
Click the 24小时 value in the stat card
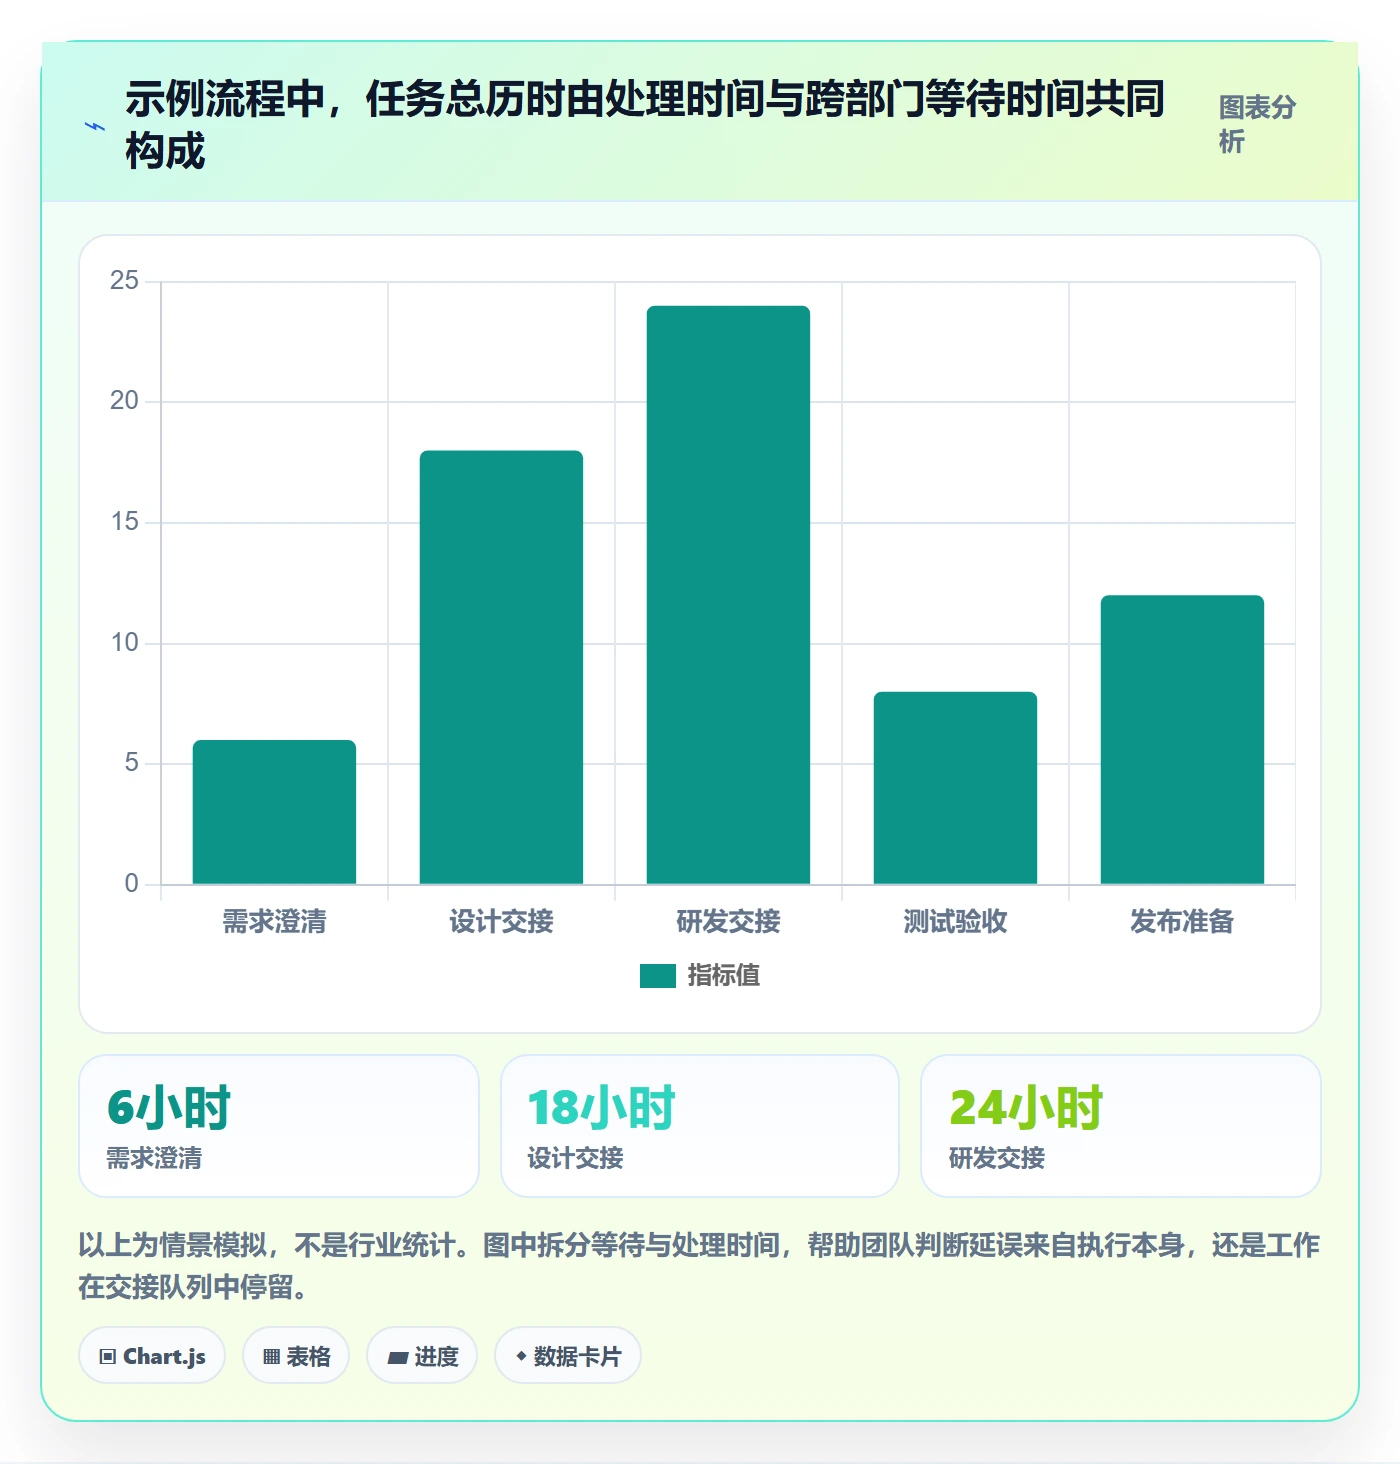[x=1026, y=1108]
